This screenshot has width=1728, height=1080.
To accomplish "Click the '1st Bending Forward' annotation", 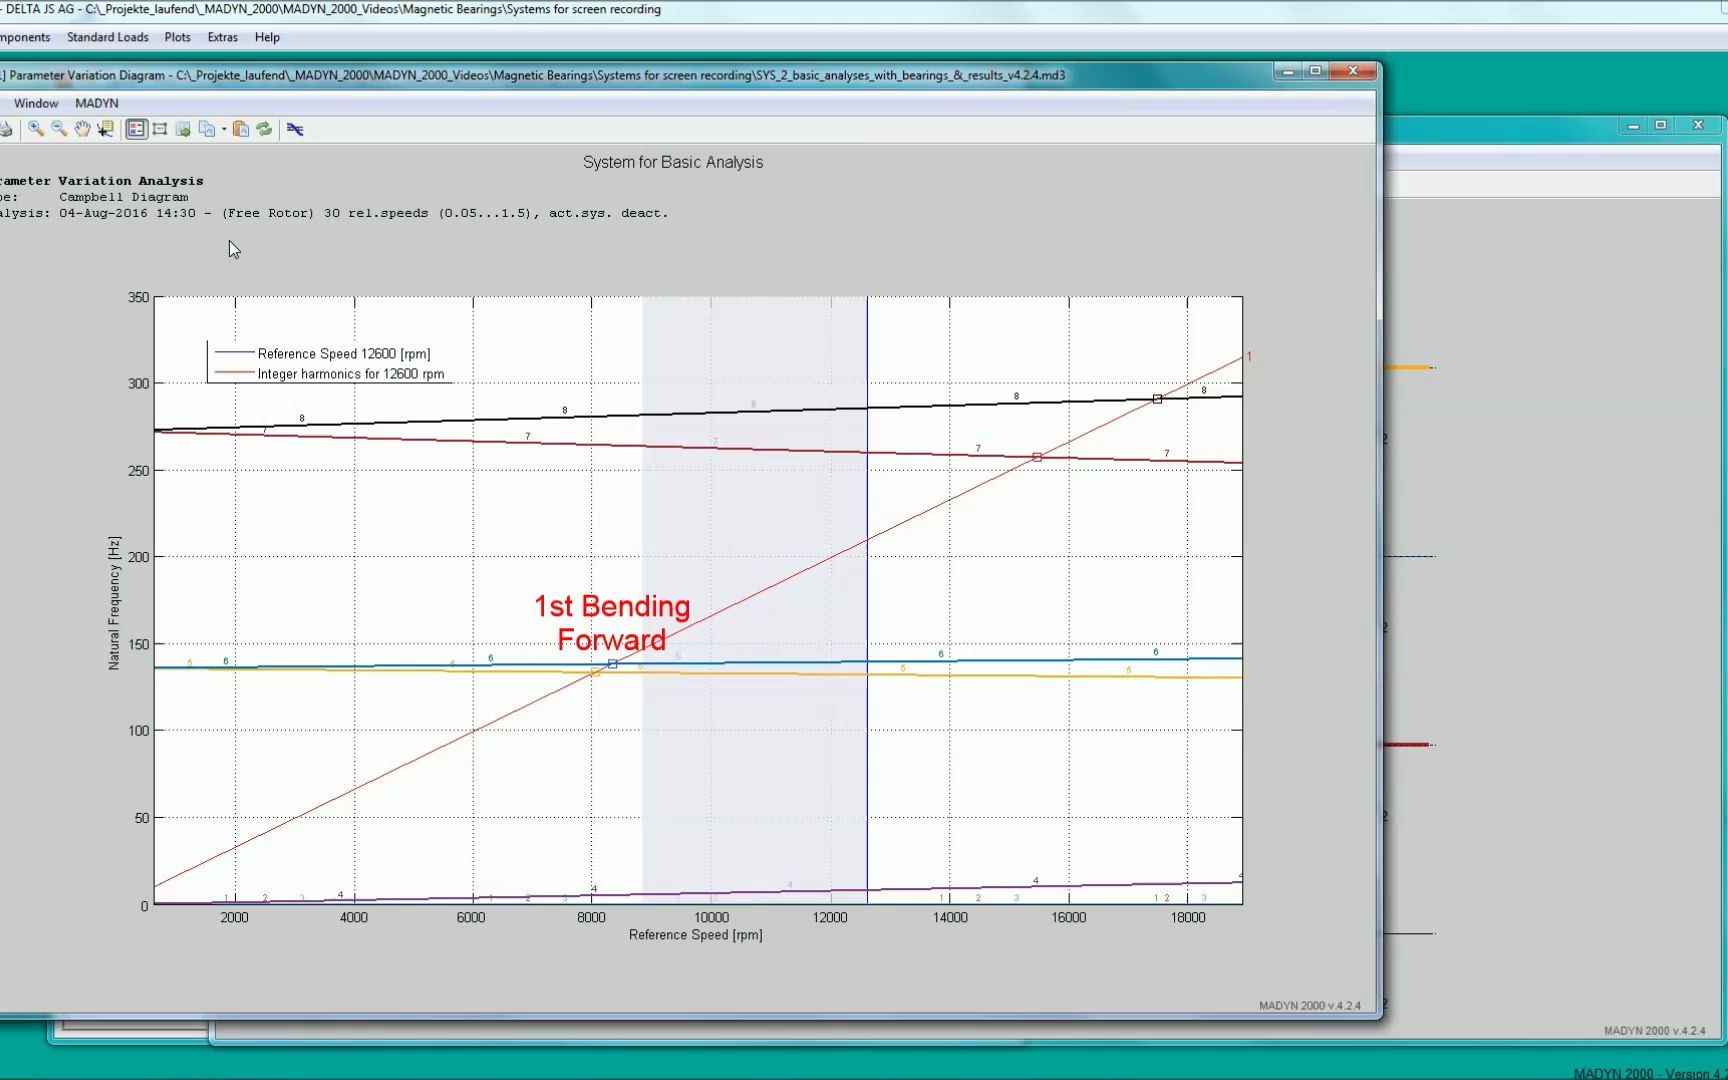I will point(612,623).
